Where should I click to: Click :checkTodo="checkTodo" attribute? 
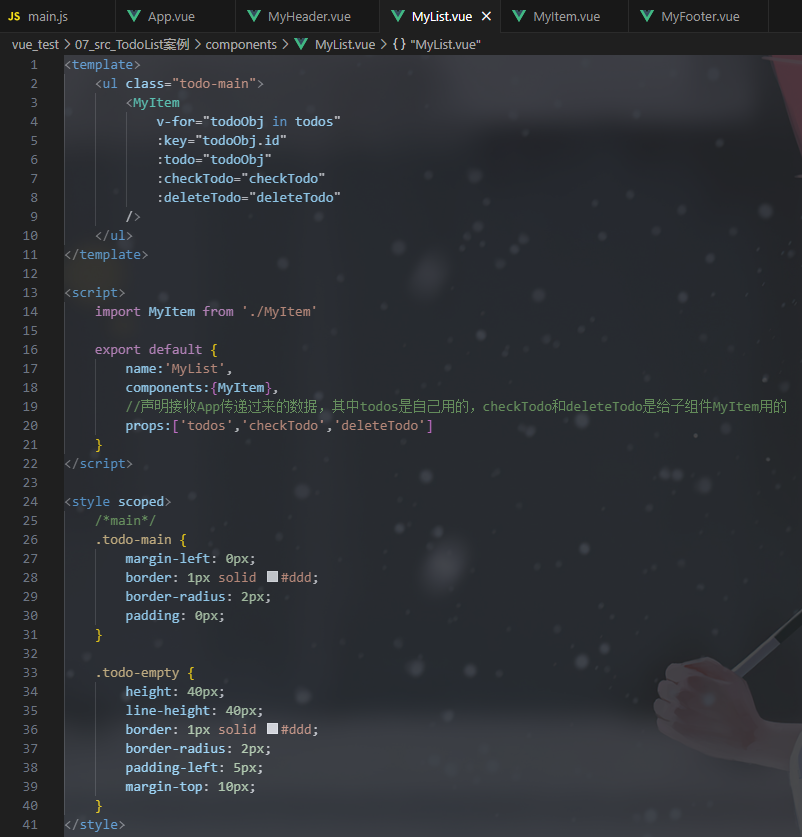click(241, 178)
